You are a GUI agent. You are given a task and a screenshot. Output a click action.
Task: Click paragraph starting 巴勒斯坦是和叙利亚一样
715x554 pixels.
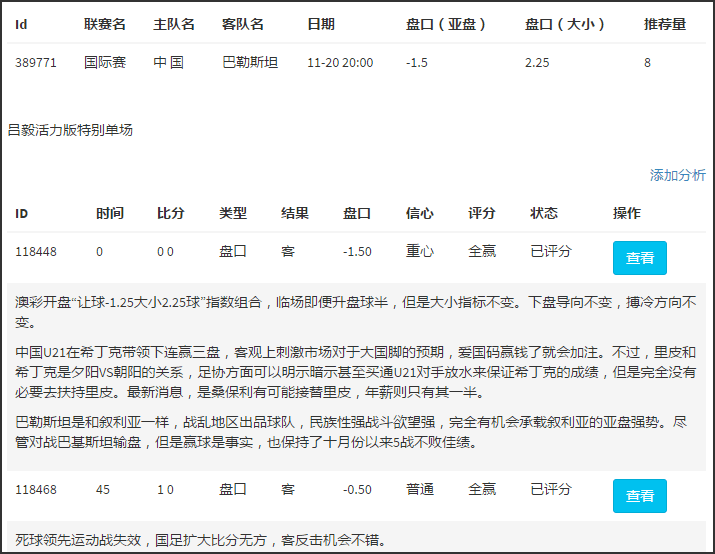[351, 432]
